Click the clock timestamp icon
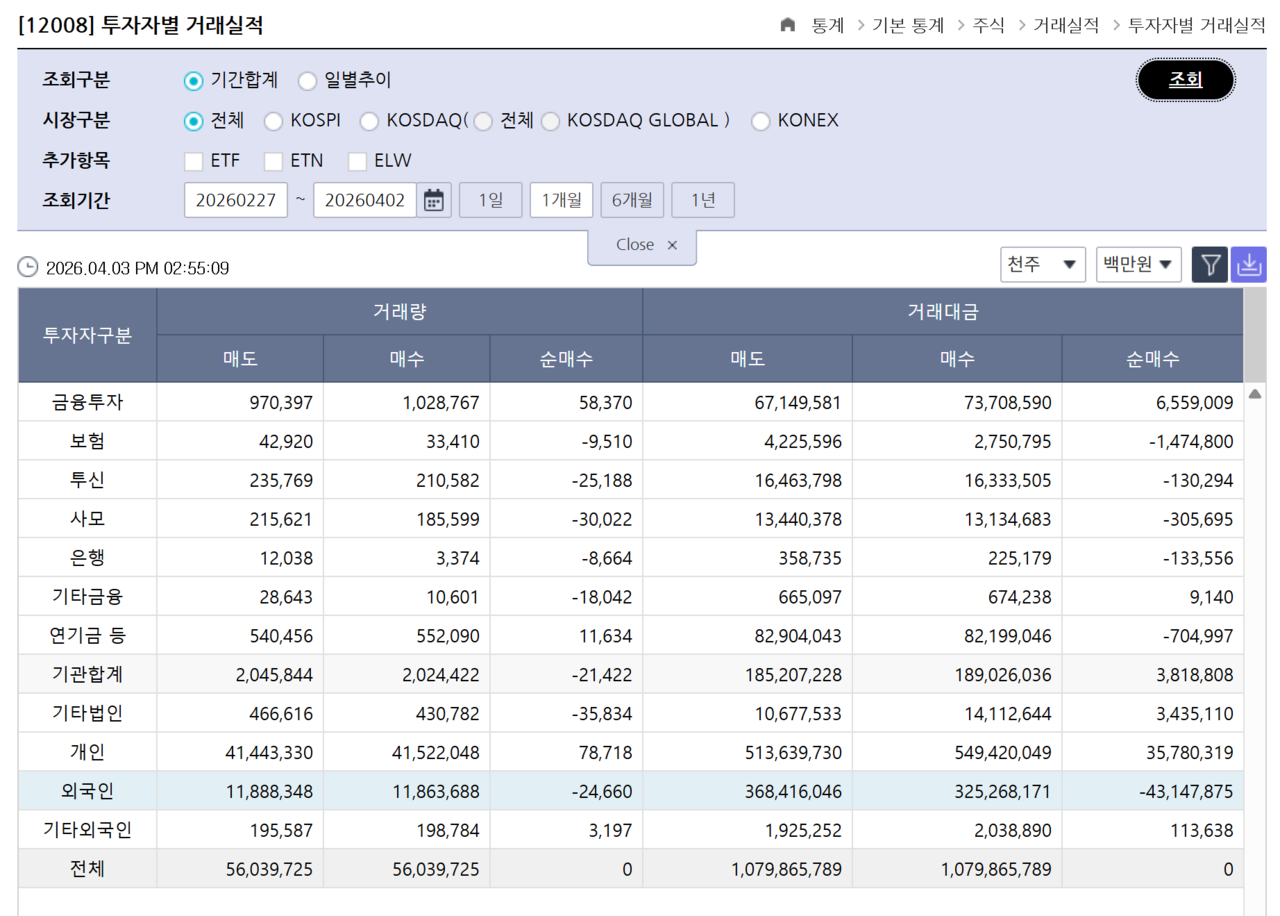1280x916 pixels. click(x=28, y=267)
